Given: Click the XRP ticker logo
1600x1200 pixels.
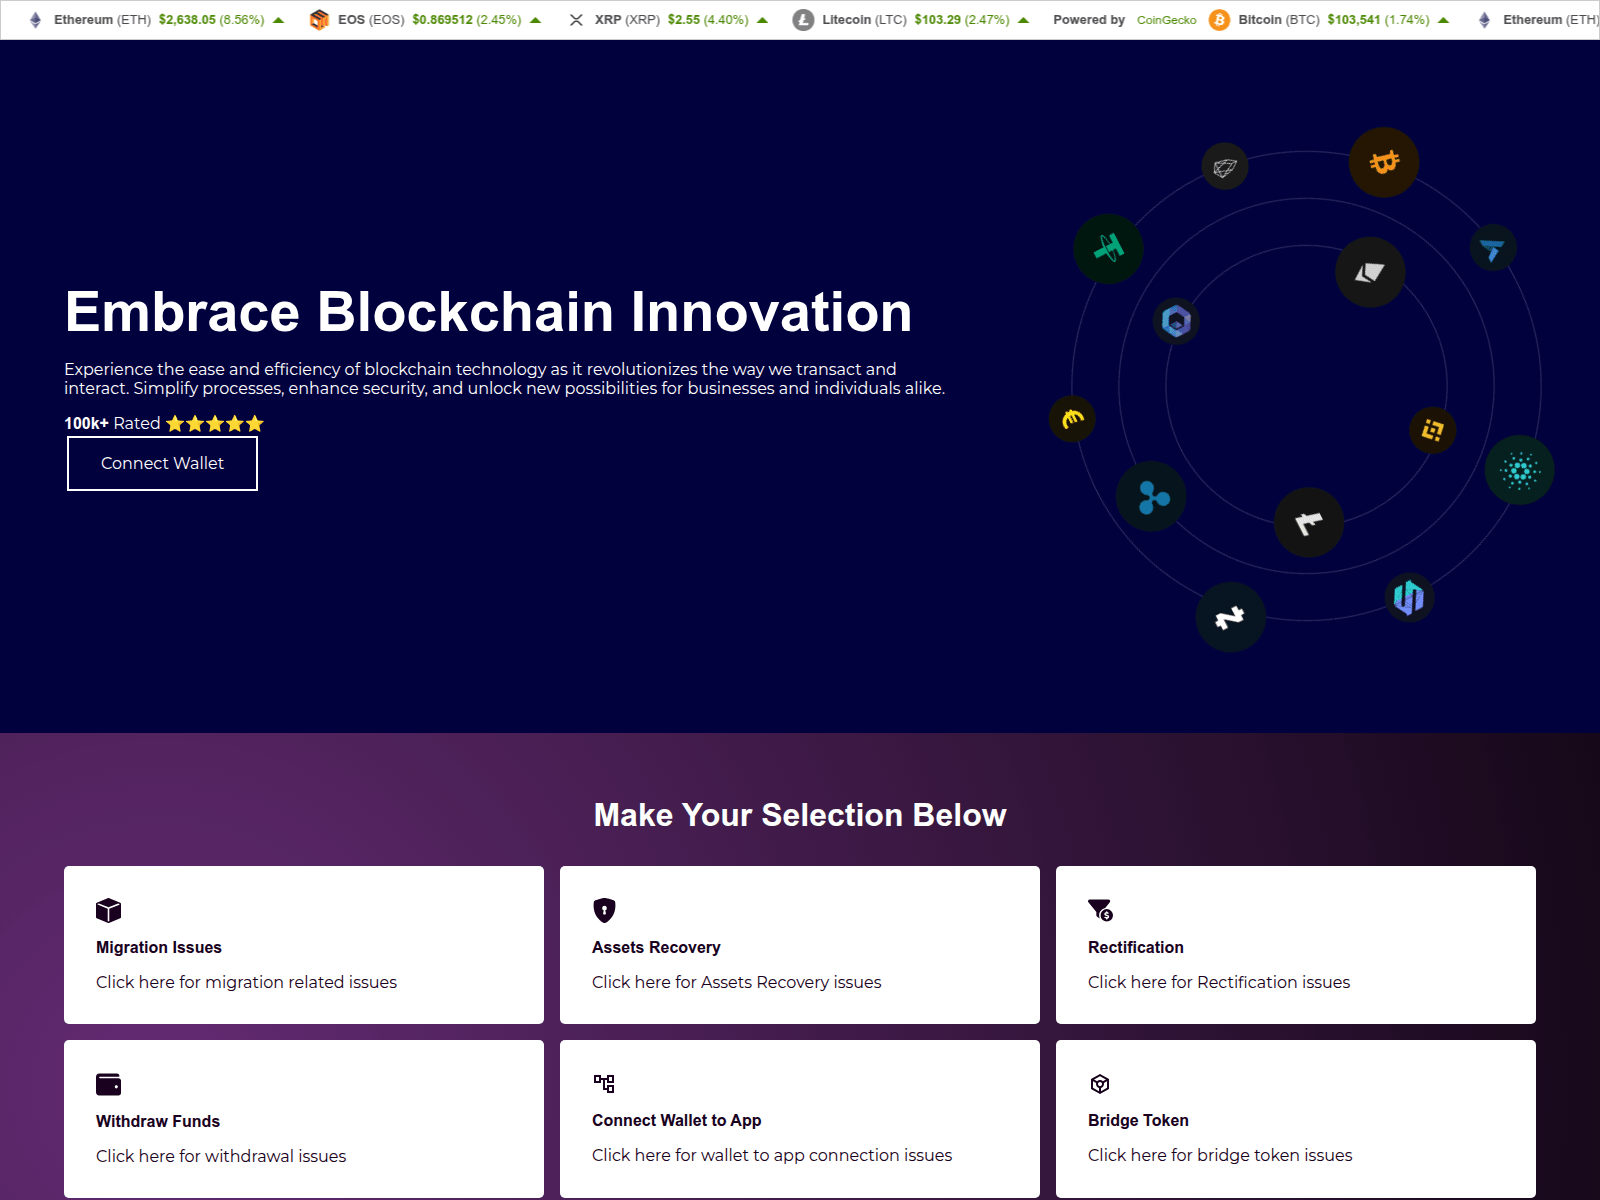Looking at the screenshot, I should click(576, 20).
